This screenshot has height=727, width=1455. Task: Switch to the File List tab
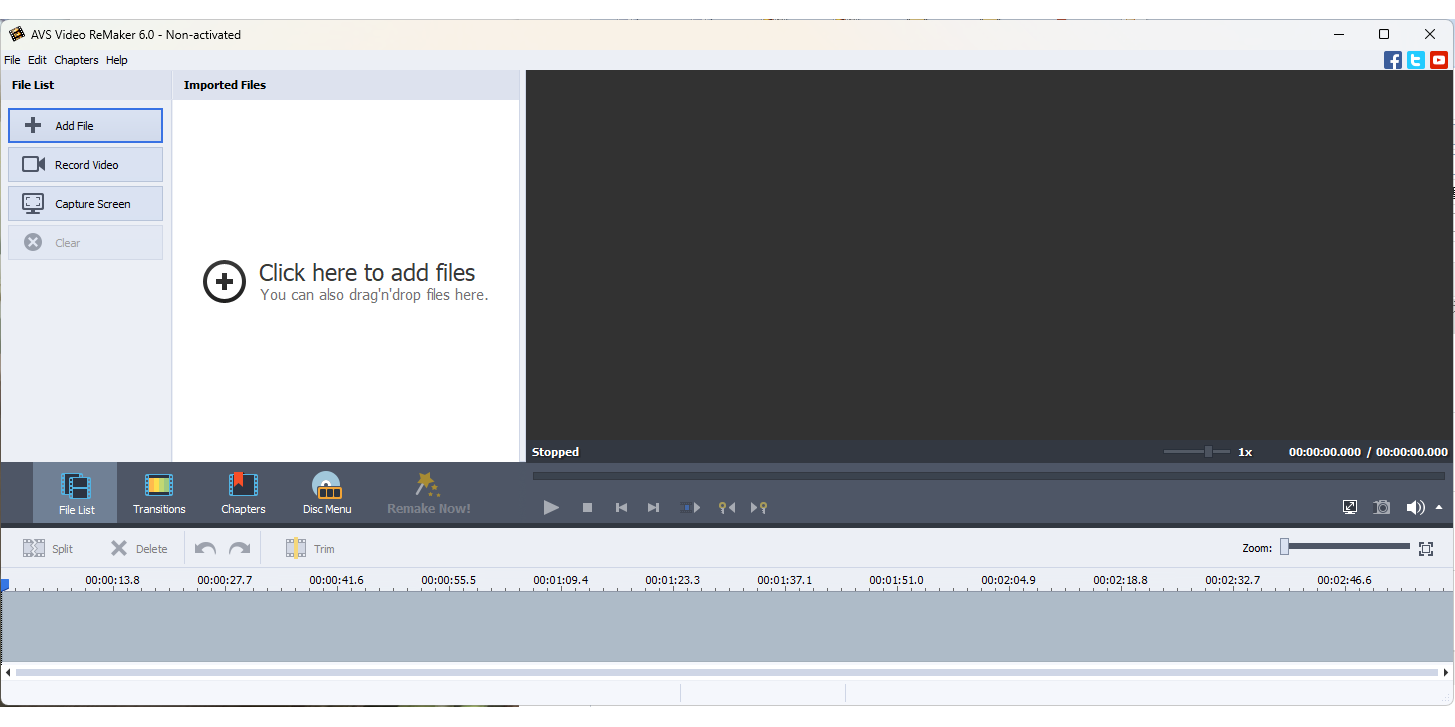(x=76, y=493)
